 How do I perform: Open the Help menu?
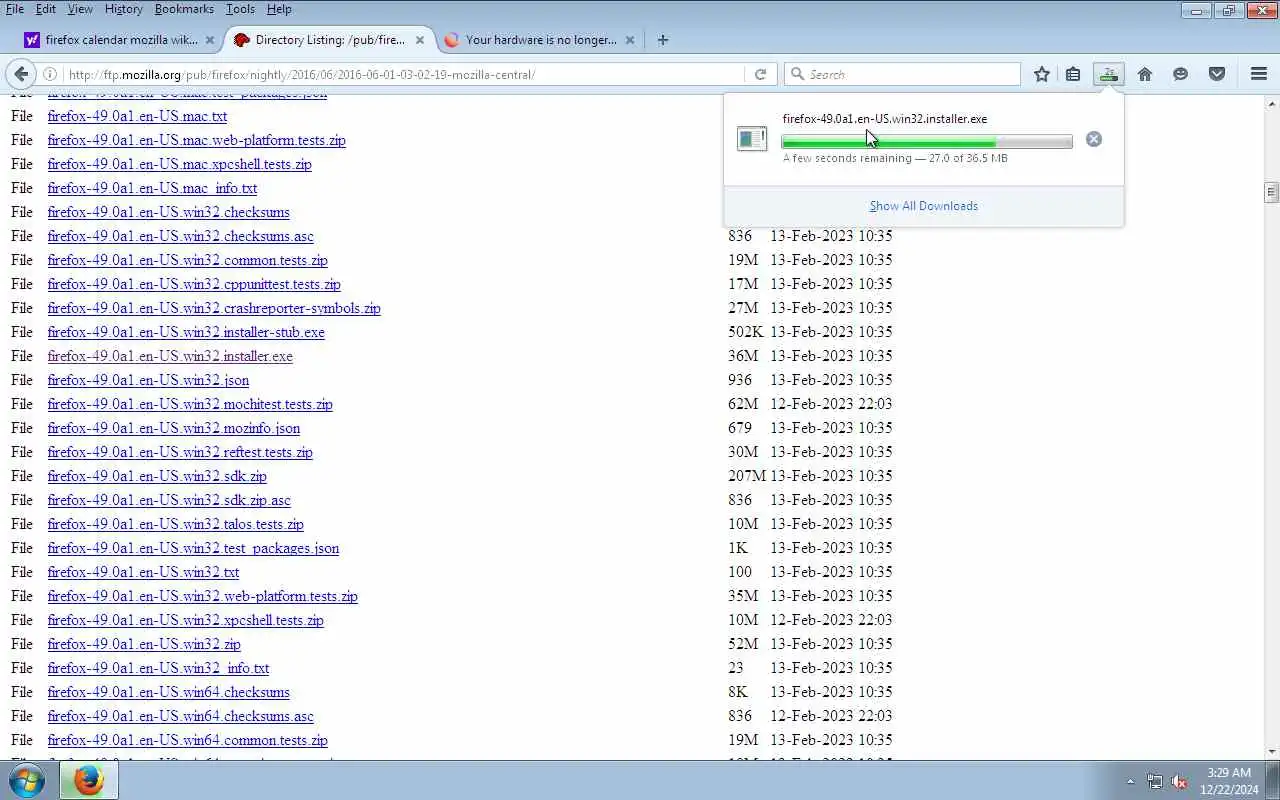[279, 9]
